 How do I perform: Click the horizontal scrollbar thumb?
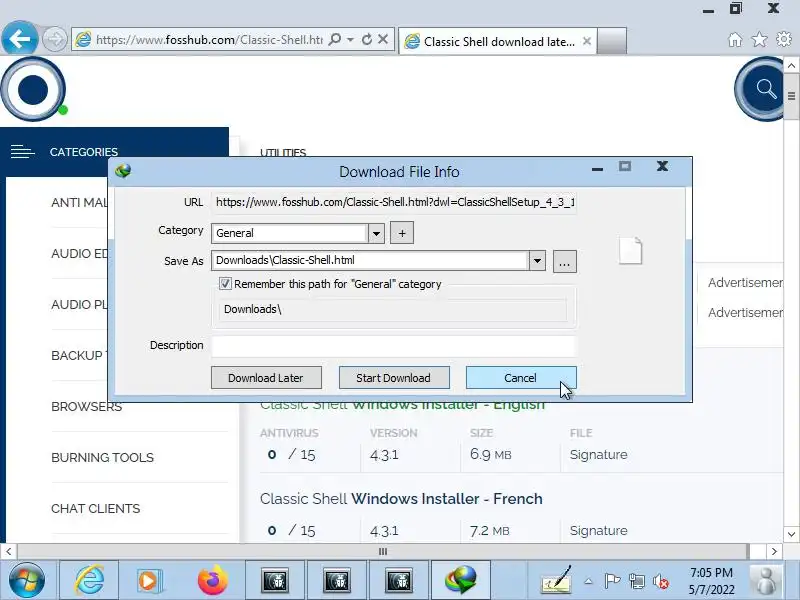tap(383, 551)
